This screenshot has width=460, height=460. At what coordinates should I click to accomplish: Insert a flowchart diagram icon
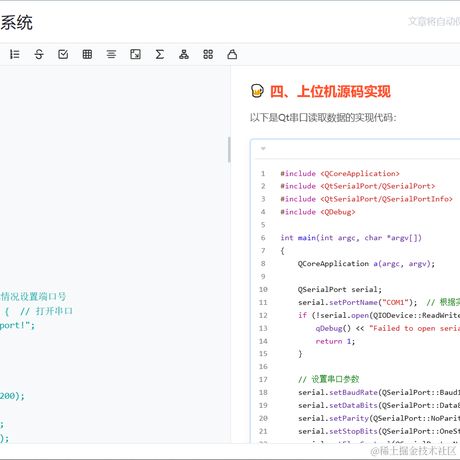pos(184,54)
